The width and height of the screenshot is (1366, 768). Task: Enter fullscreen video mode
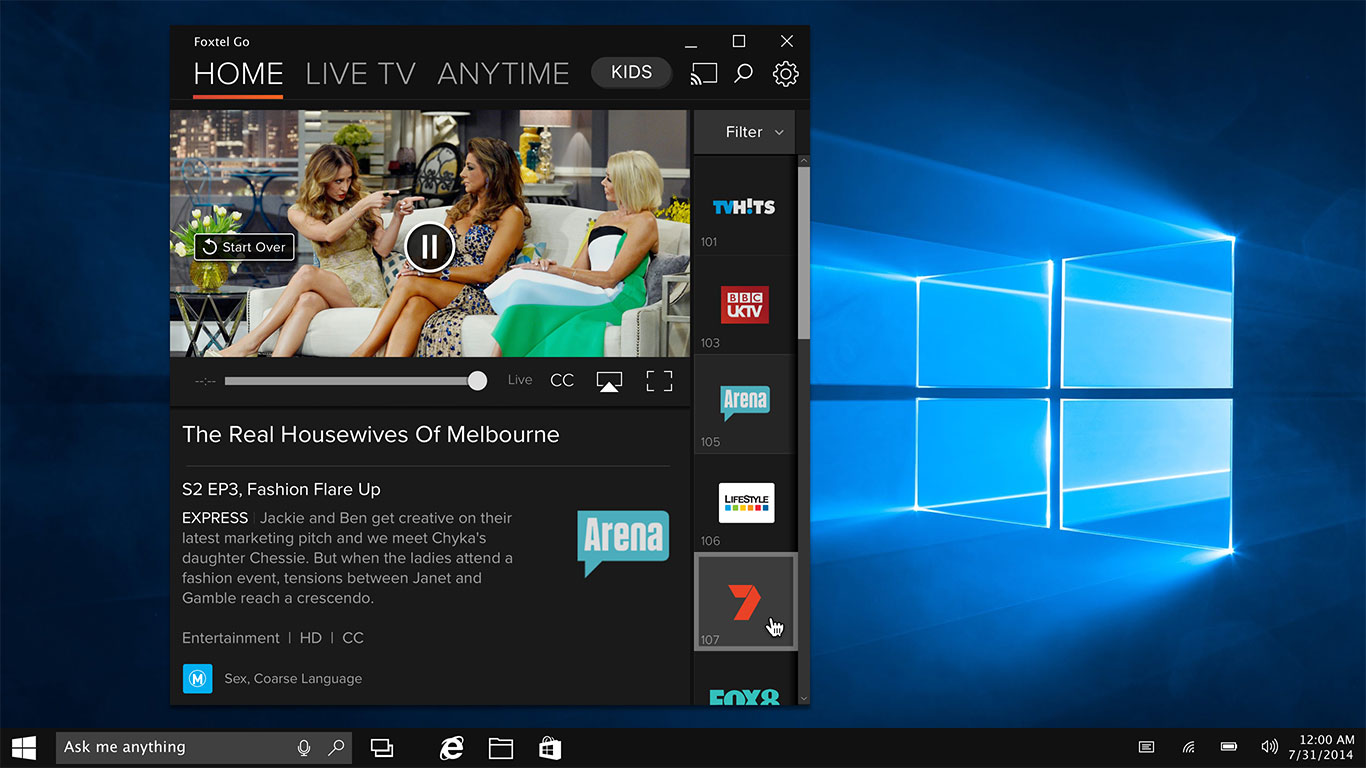coord(659,380)
